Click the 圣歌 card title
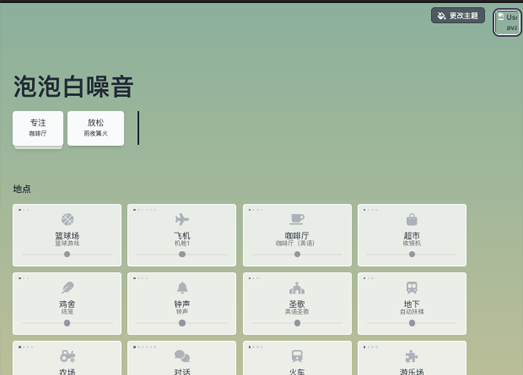The image size is (523, 375). 297,304
